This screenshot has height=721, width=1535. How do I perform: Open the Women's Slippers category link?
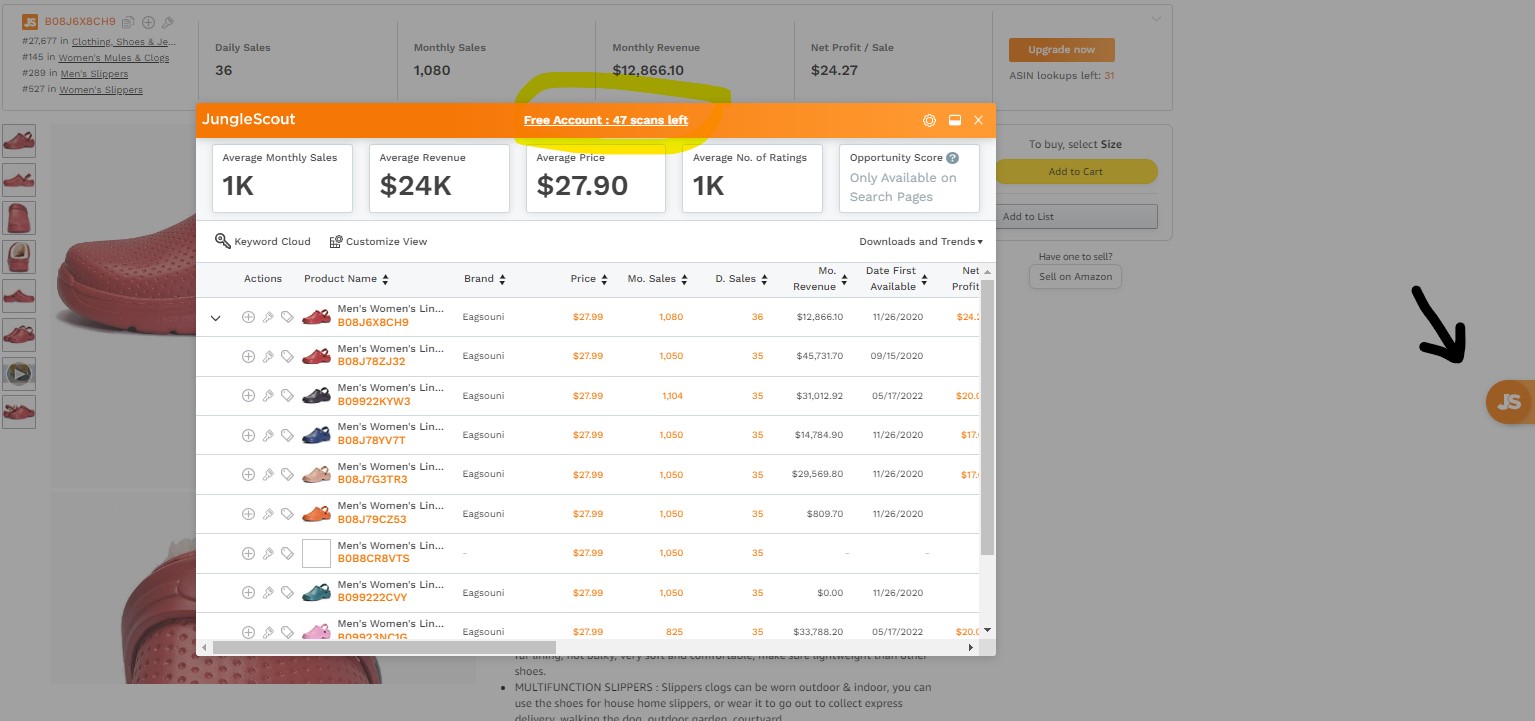[x=101, y=90]
